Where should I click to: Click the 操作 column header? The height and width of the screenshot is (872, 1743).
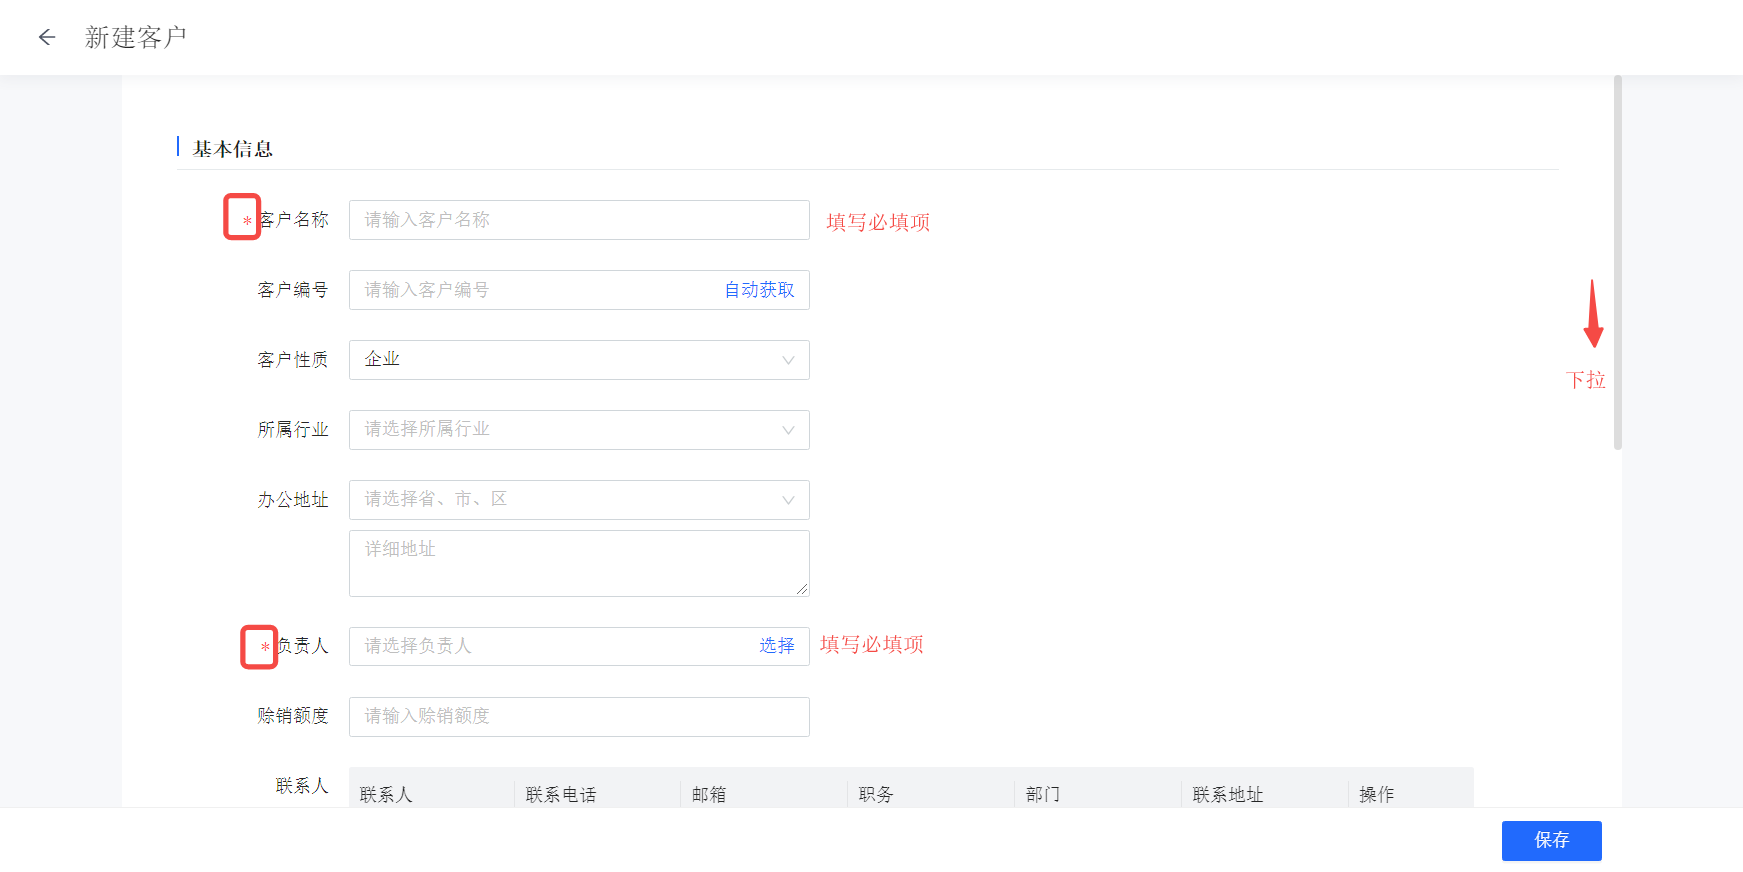1377,795
